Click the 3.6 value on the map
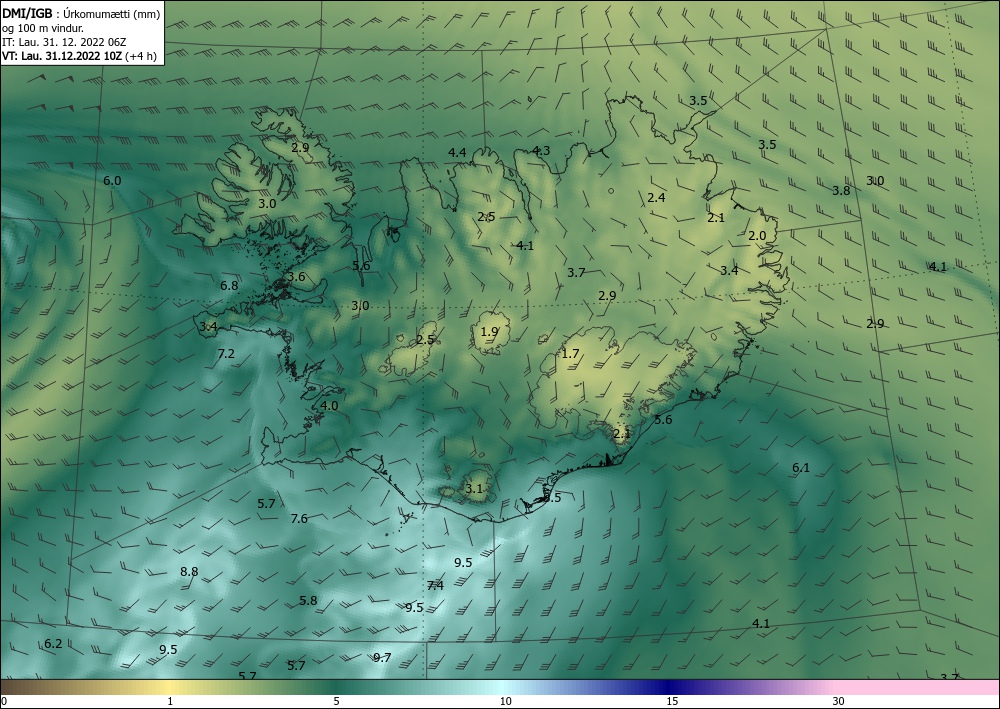 pyautogui.click(x=296, y=277)
